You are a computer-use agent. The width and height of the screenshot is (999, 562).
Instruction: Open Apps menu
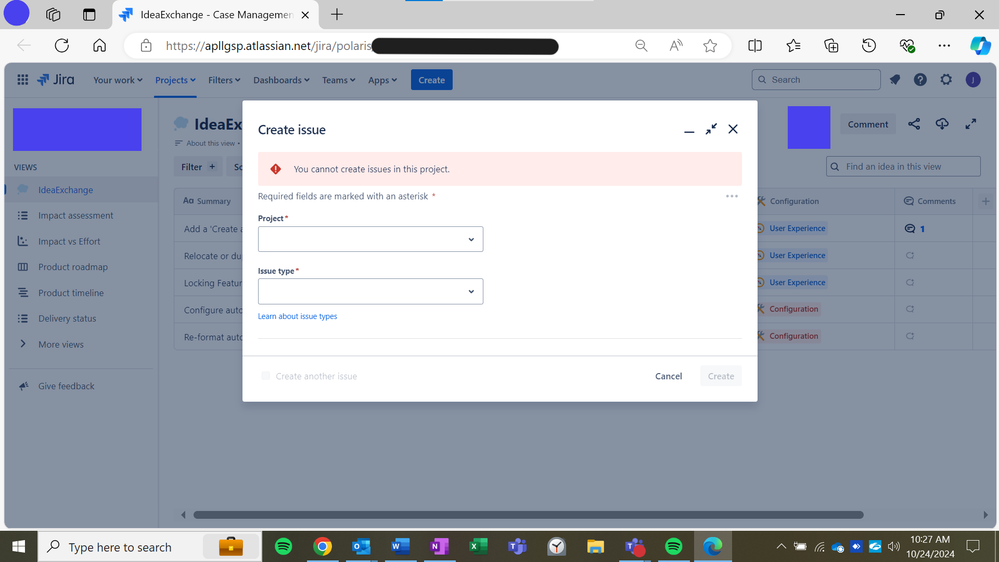(x=382, y=80)
